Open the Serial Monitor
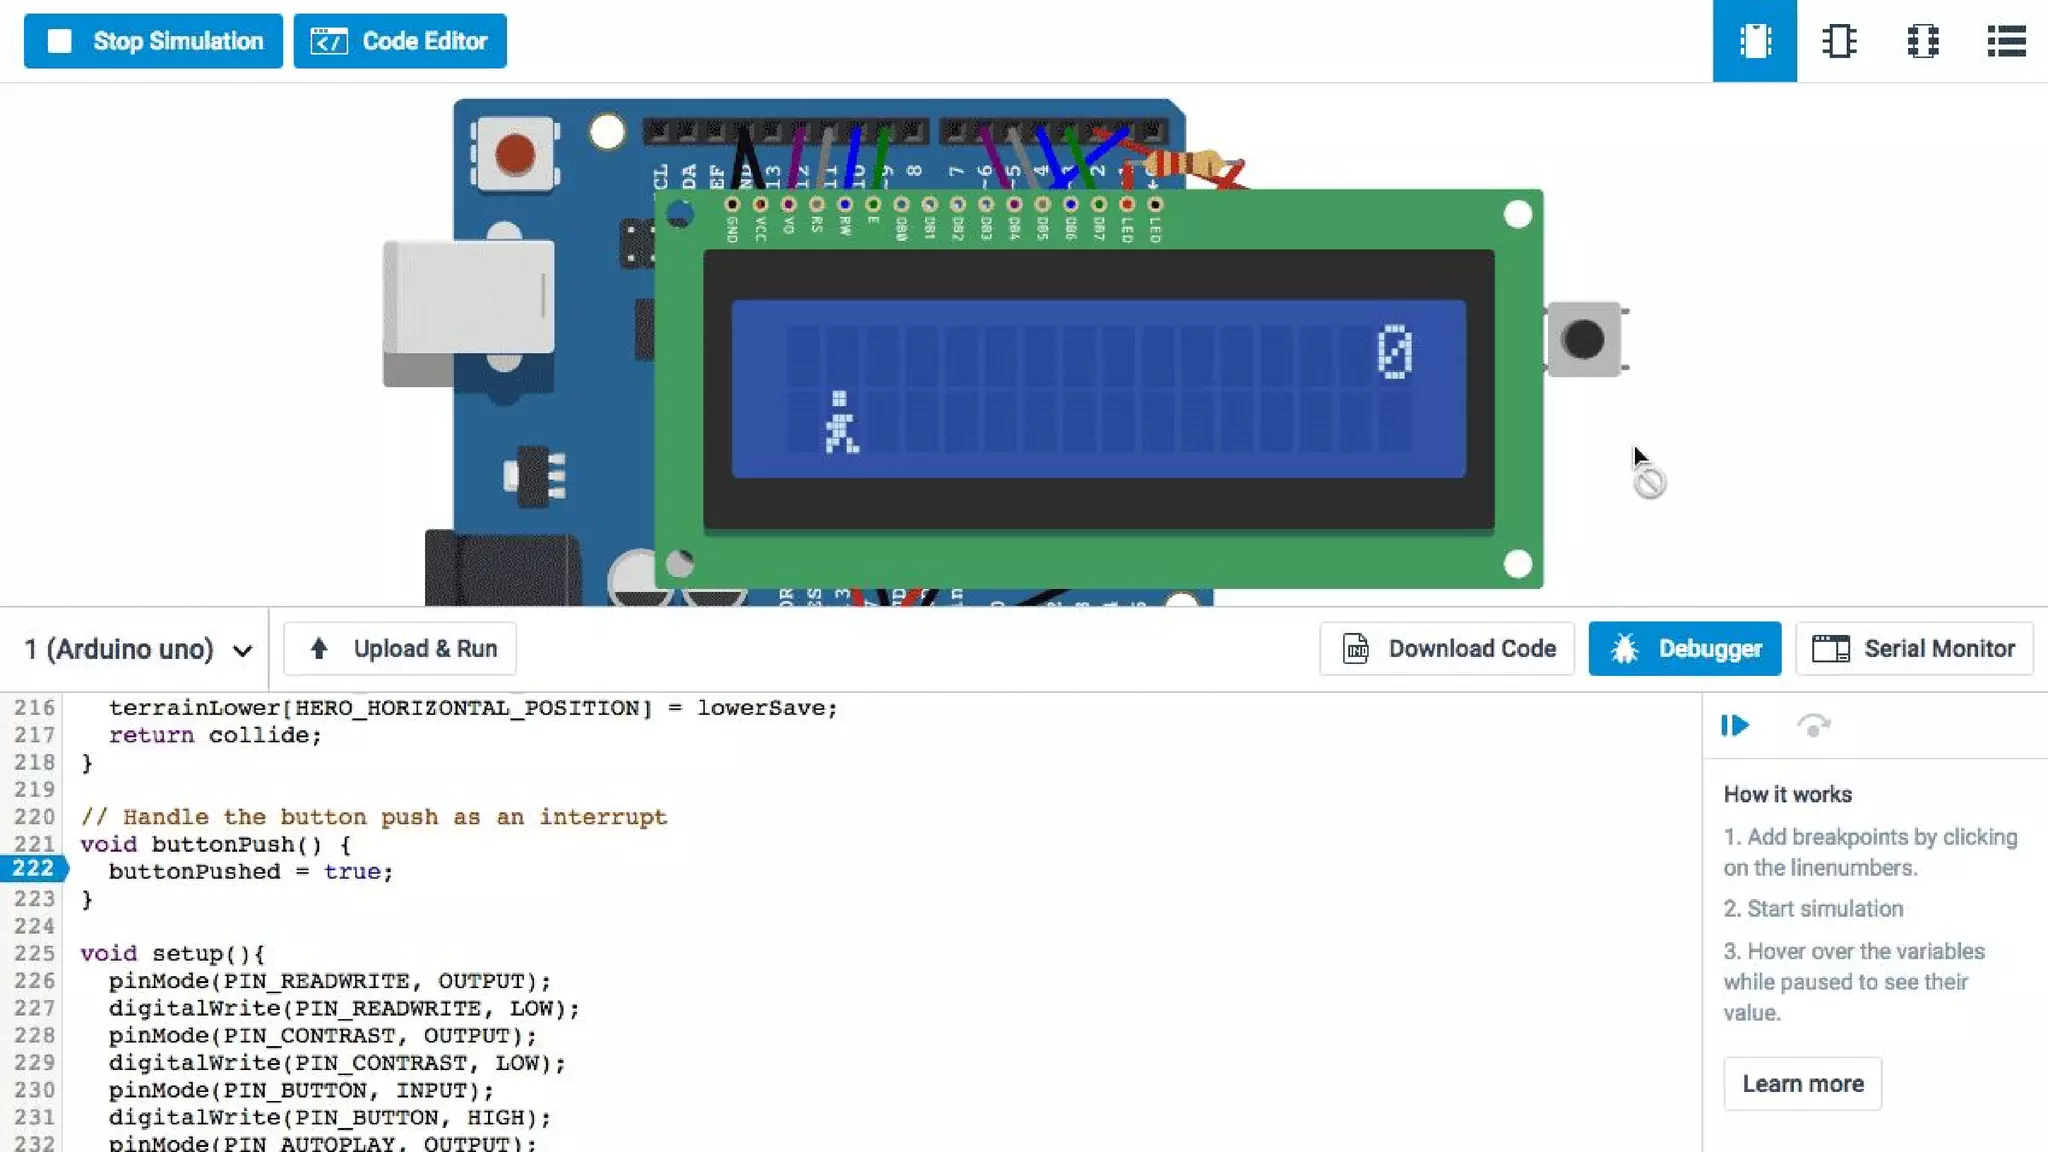 (1913, 649)
